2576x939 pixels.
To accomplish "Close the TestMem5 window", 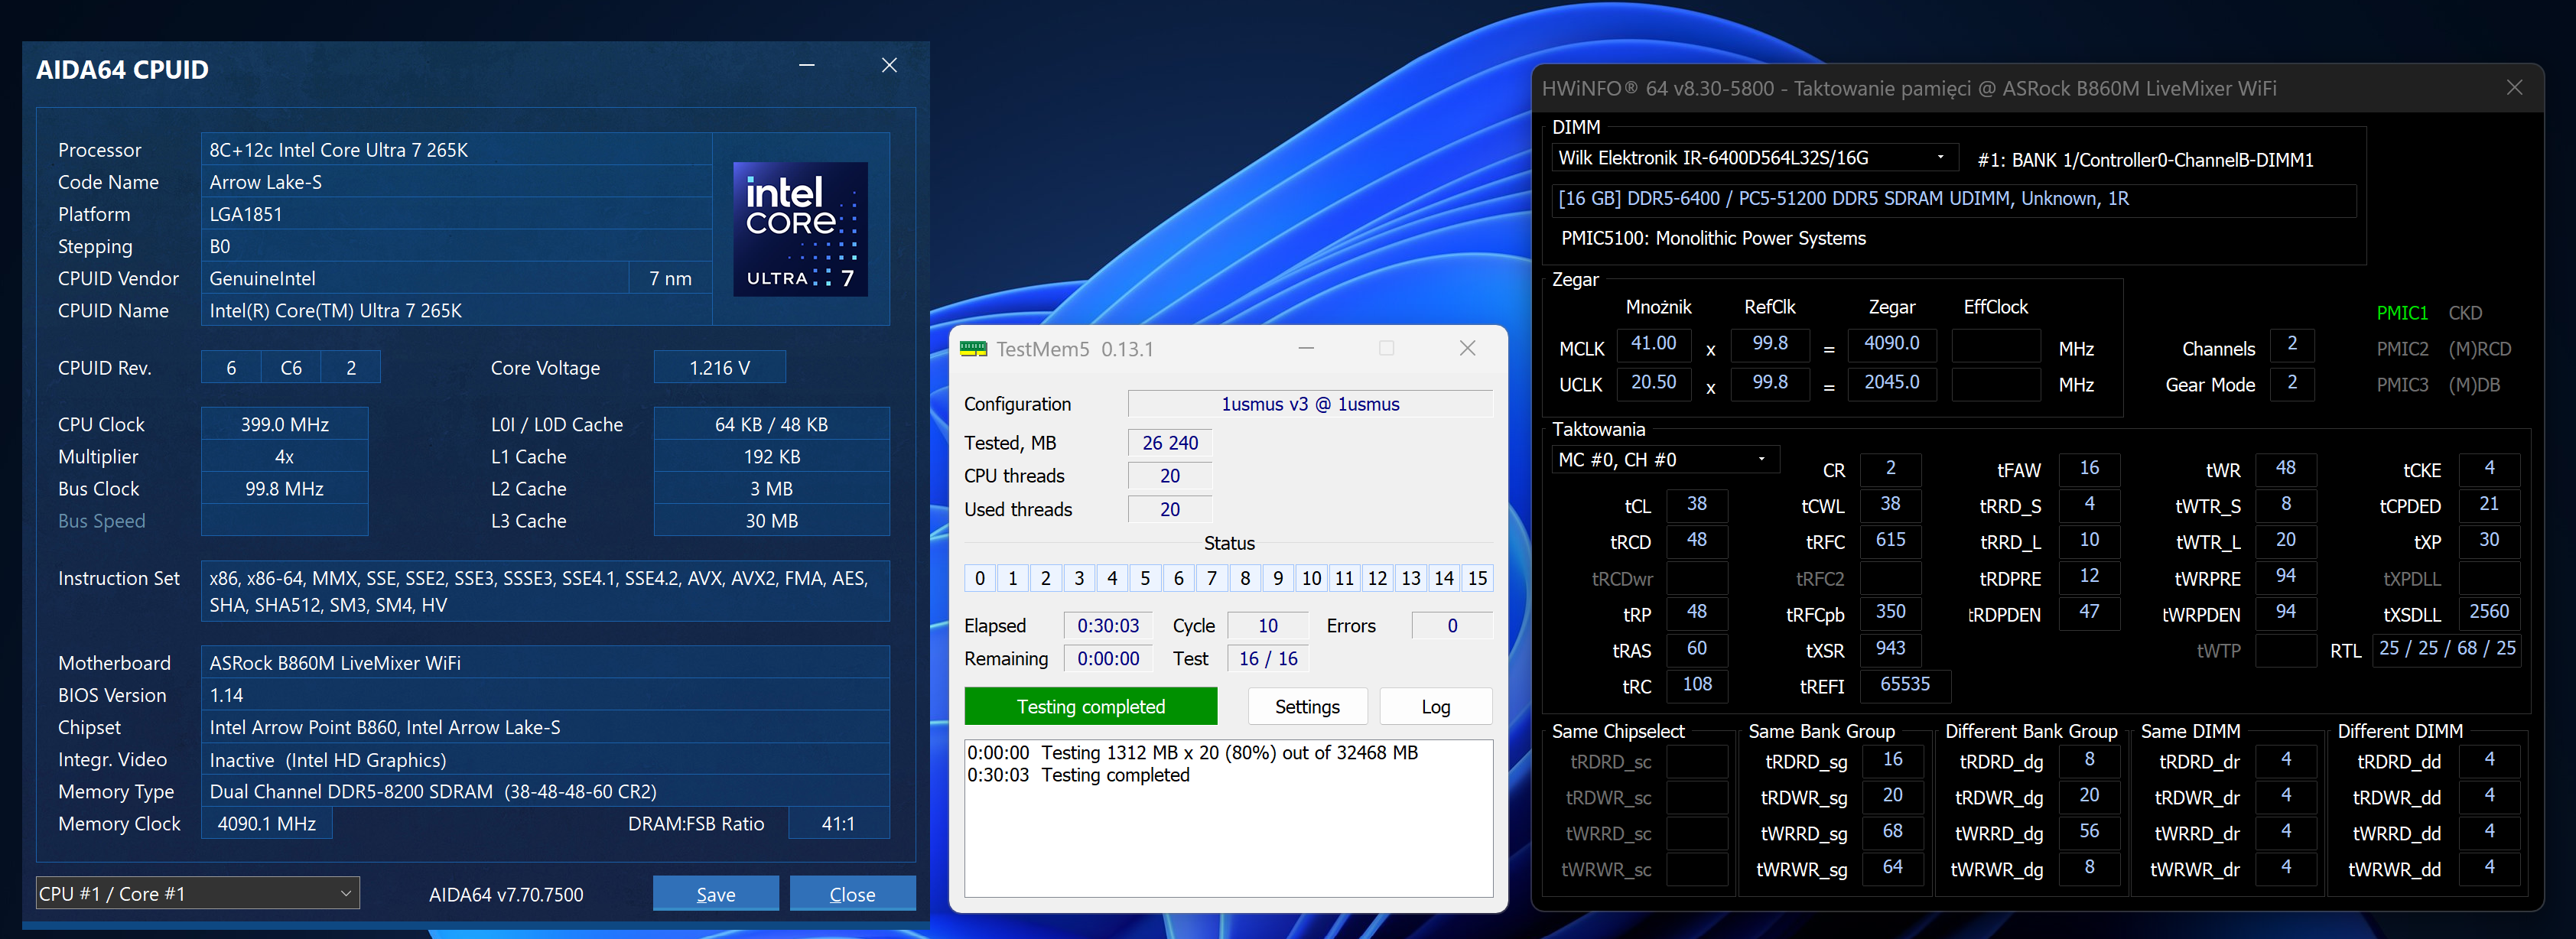I will coord(1466,349).
